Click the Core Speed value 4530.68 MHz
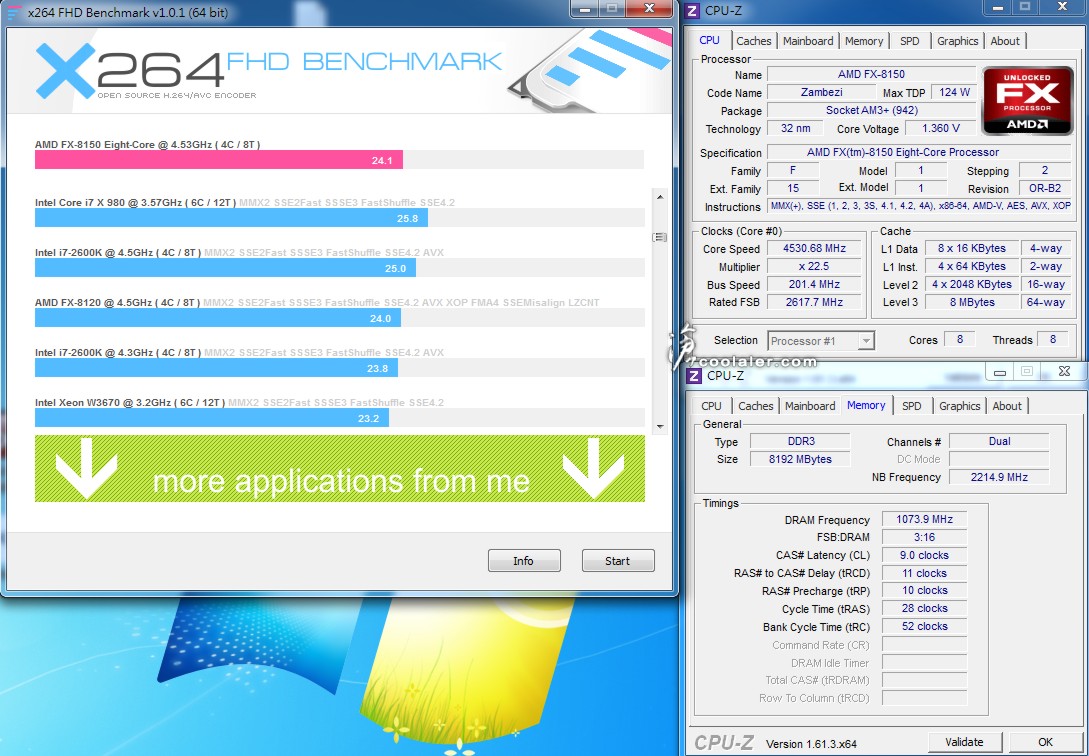This screenshot has width=1089, height=756. 814,249
